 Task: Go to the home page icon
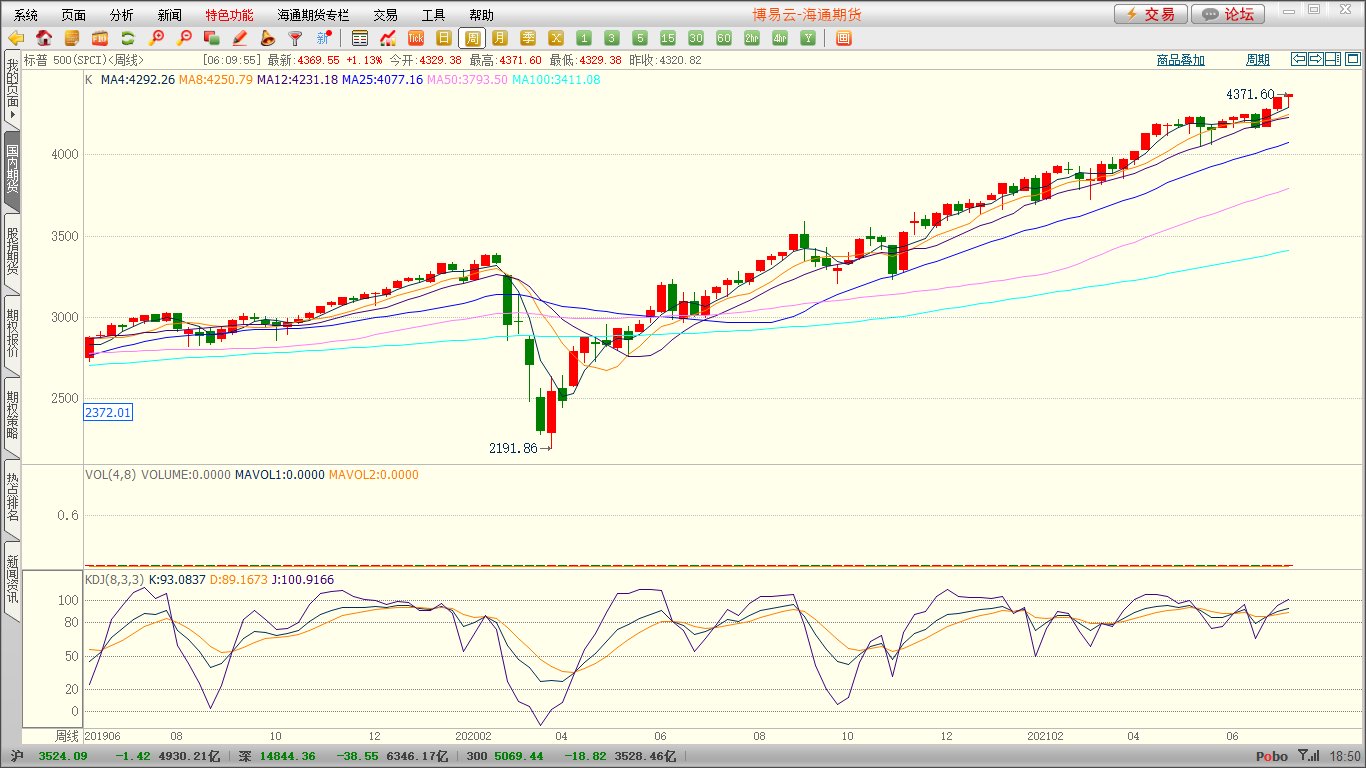pos(44,38)
